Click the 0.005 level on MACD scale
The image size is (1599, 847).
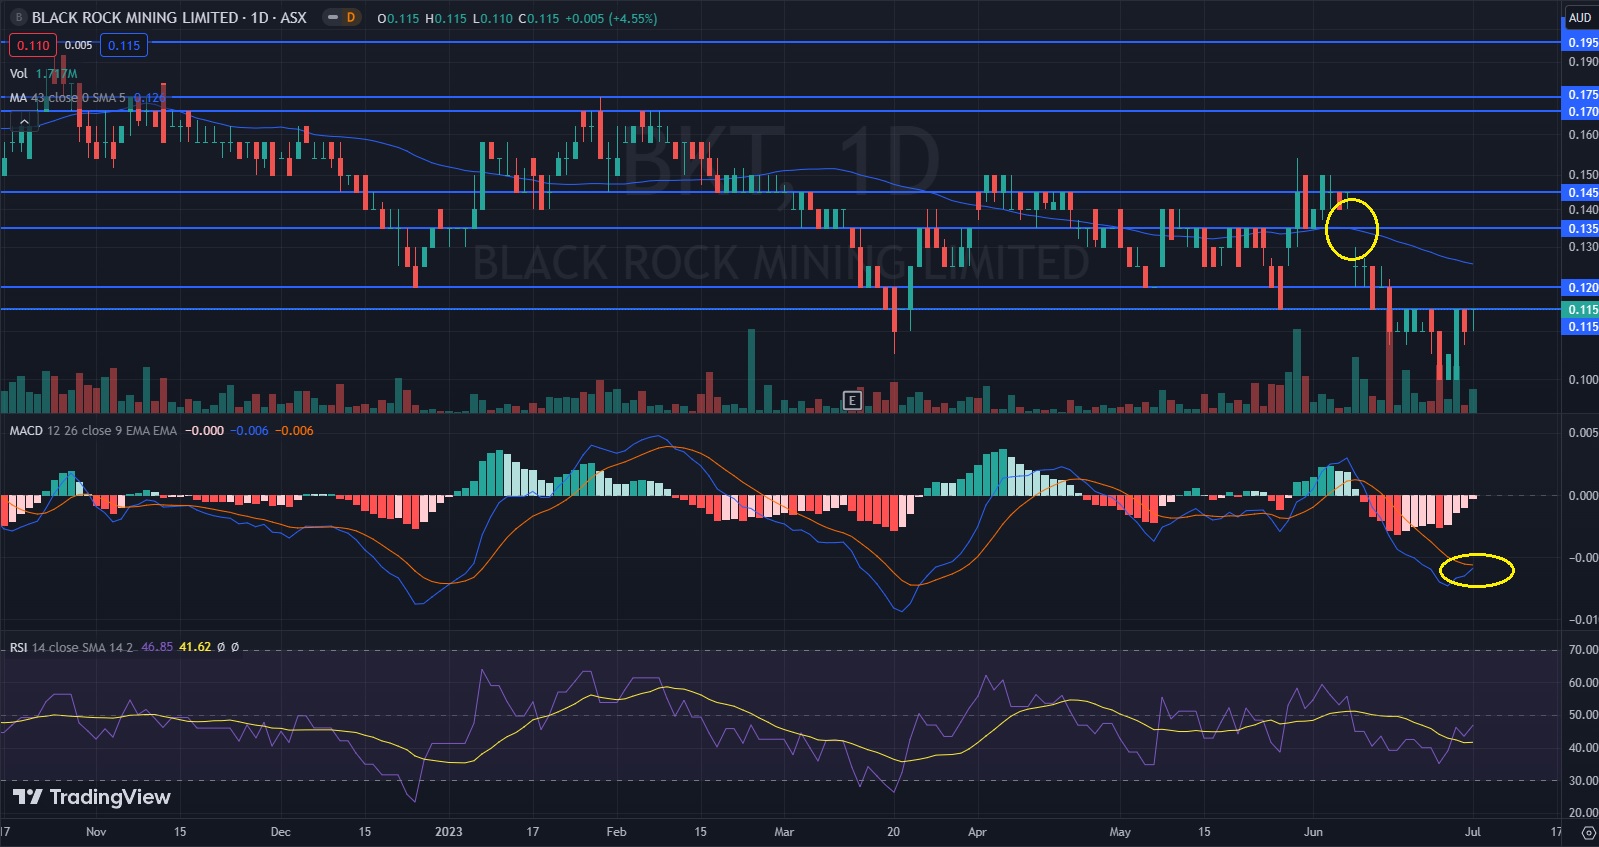point(1583,433)
